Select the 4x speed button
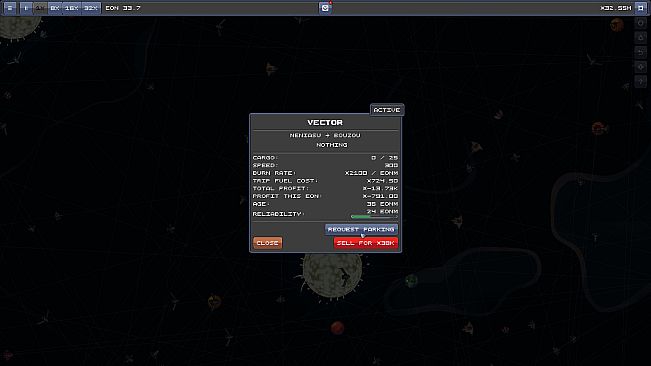 coord(40,8)
